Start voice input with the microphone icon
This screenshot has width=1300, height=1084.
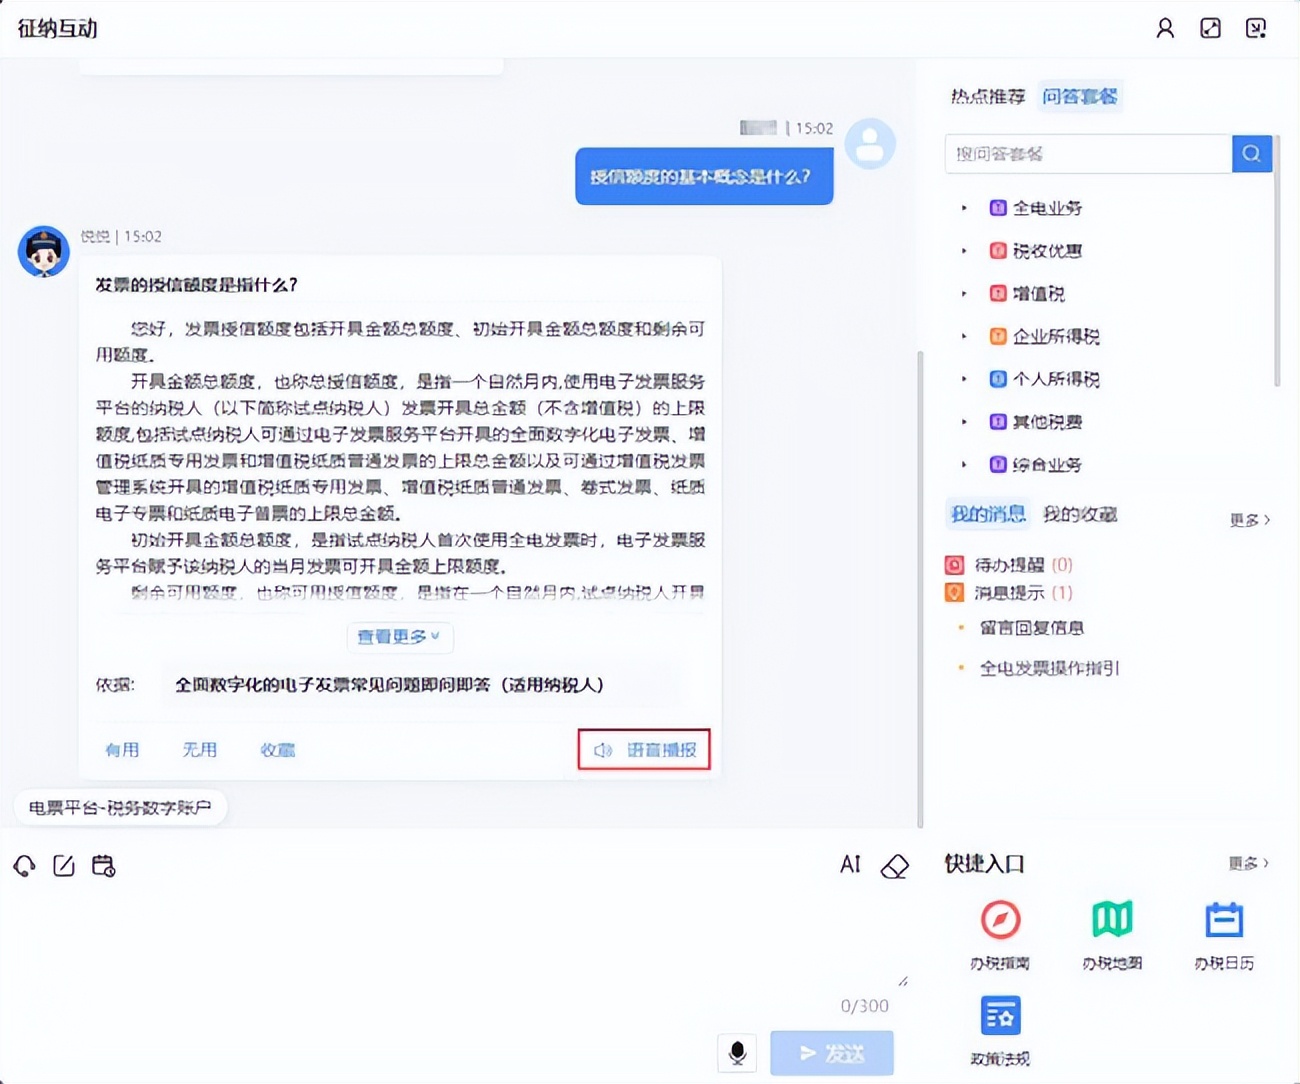[737, 1052]
